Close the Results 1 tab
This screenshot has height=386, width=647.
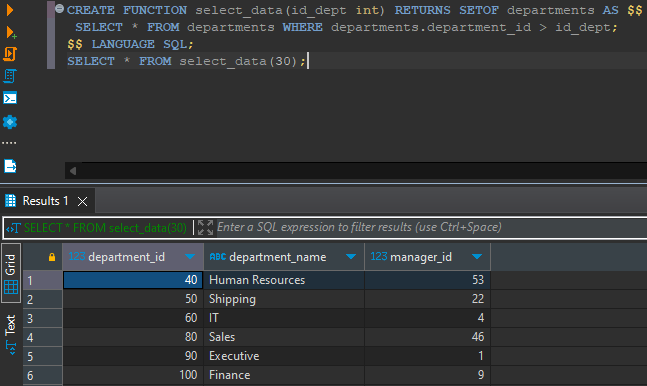[83, 201]
